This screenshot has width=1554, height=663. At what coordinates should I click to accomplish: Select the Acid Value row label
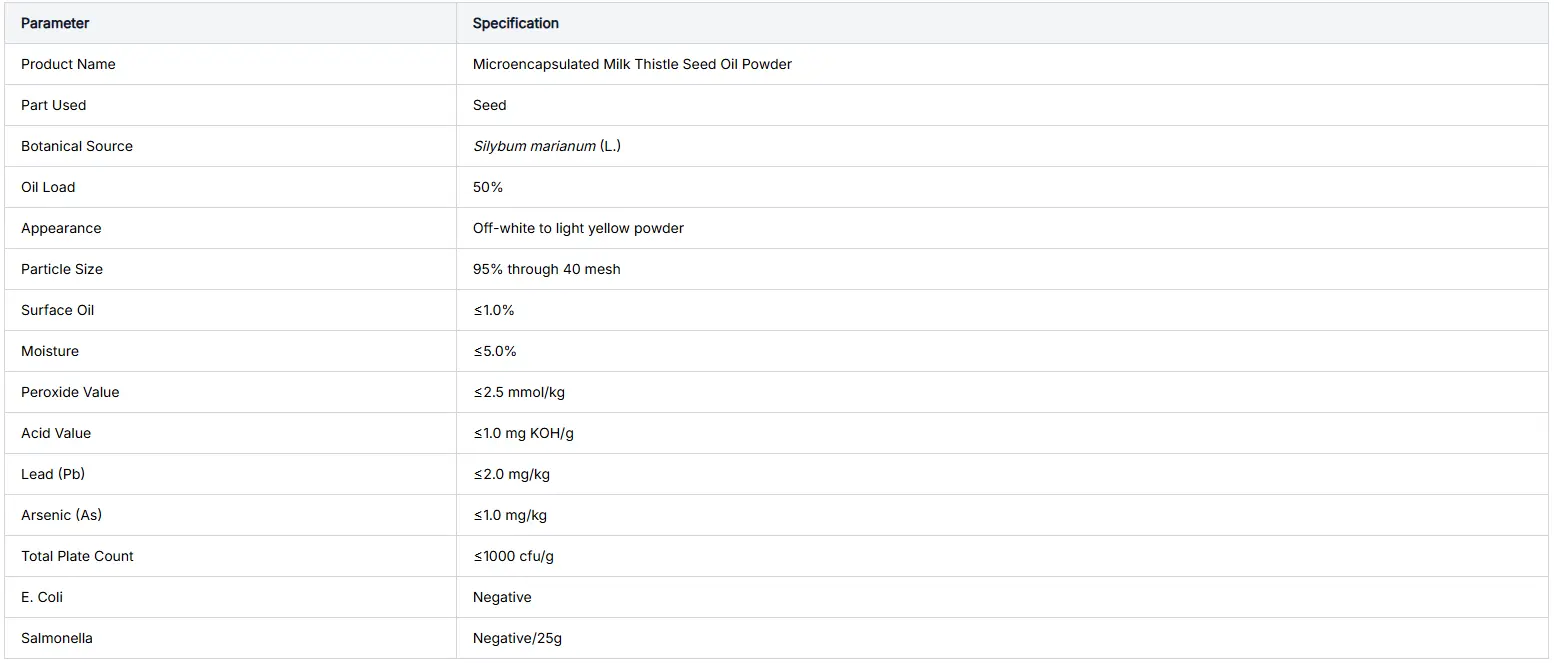[56, 433]
